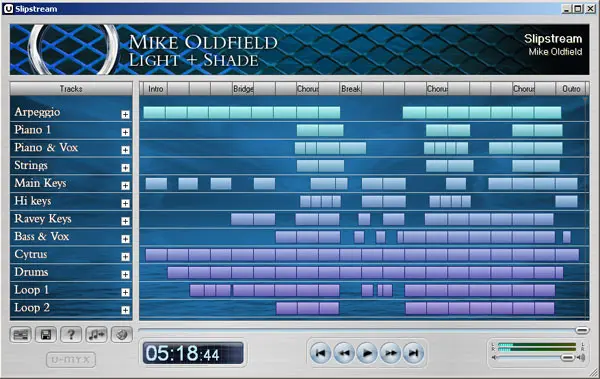This screenshot has width=600, height=379.
Task: Click the Bass & Vox clip under Outro
Action: (x=567, y=237)
